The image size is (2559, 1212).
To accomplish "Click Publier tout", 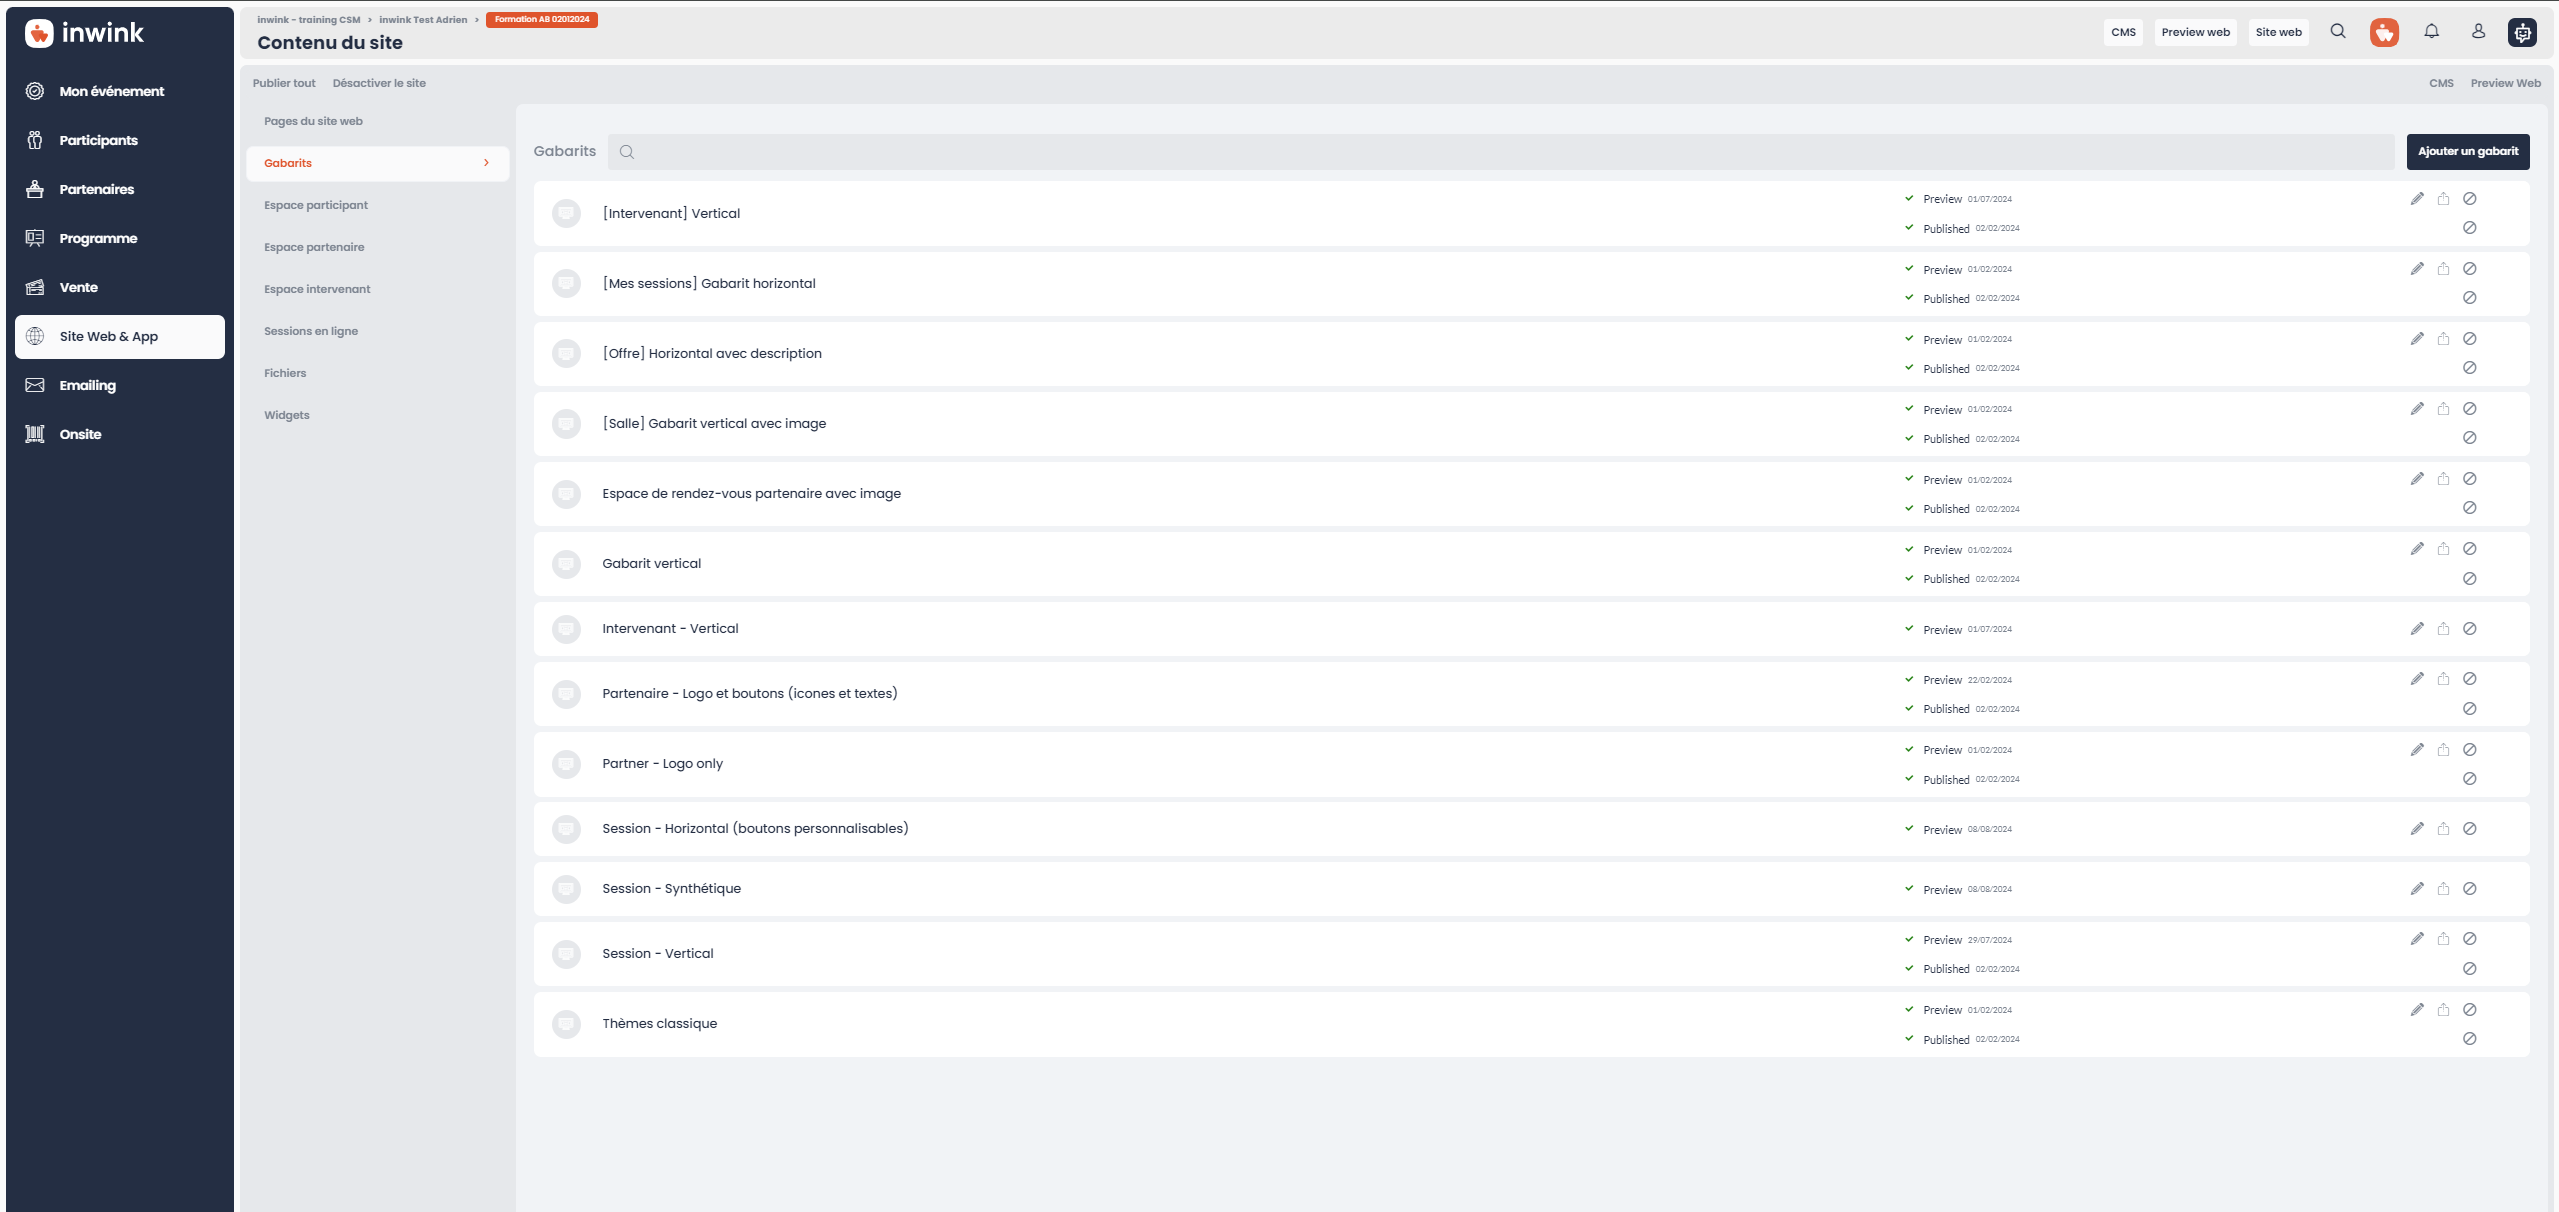I will pyautogui.click(x=284, y=83).
